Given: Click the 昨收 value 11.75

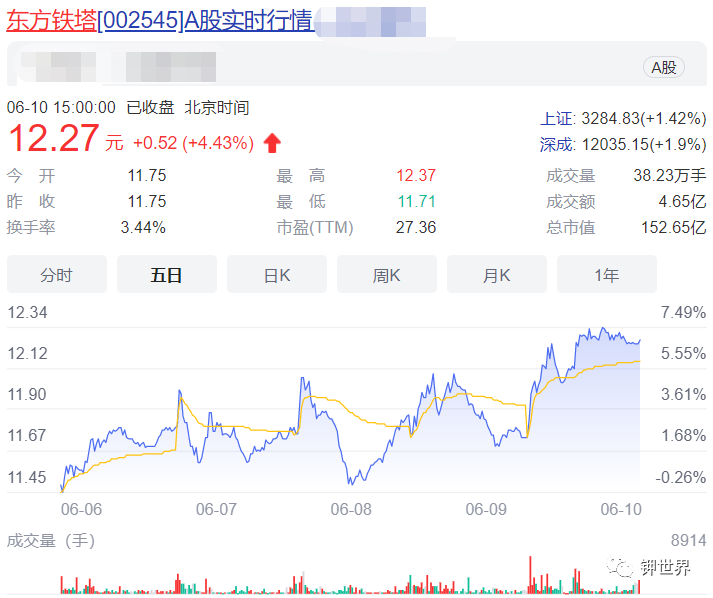Looking at the screenshot, I should pos(147,201).
